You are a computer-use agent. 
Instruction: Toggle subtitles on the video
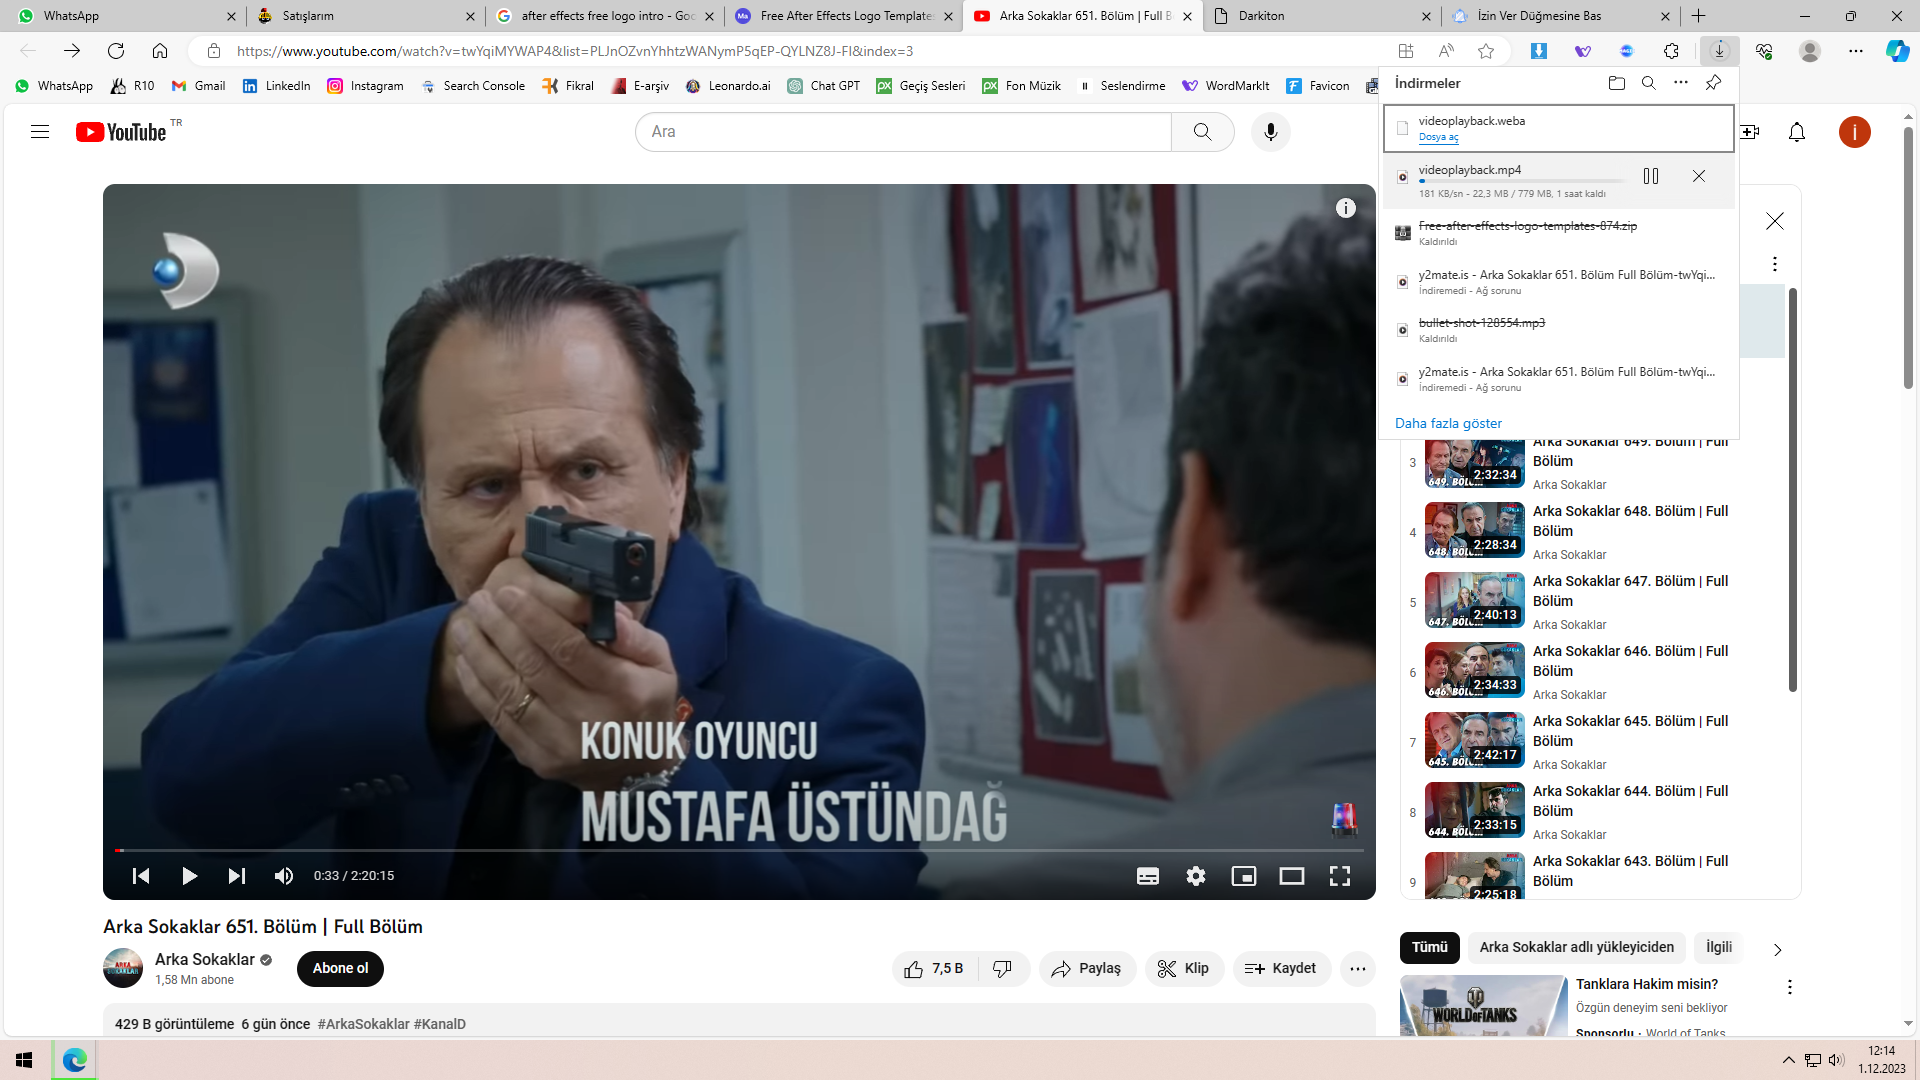[1148, 876]
